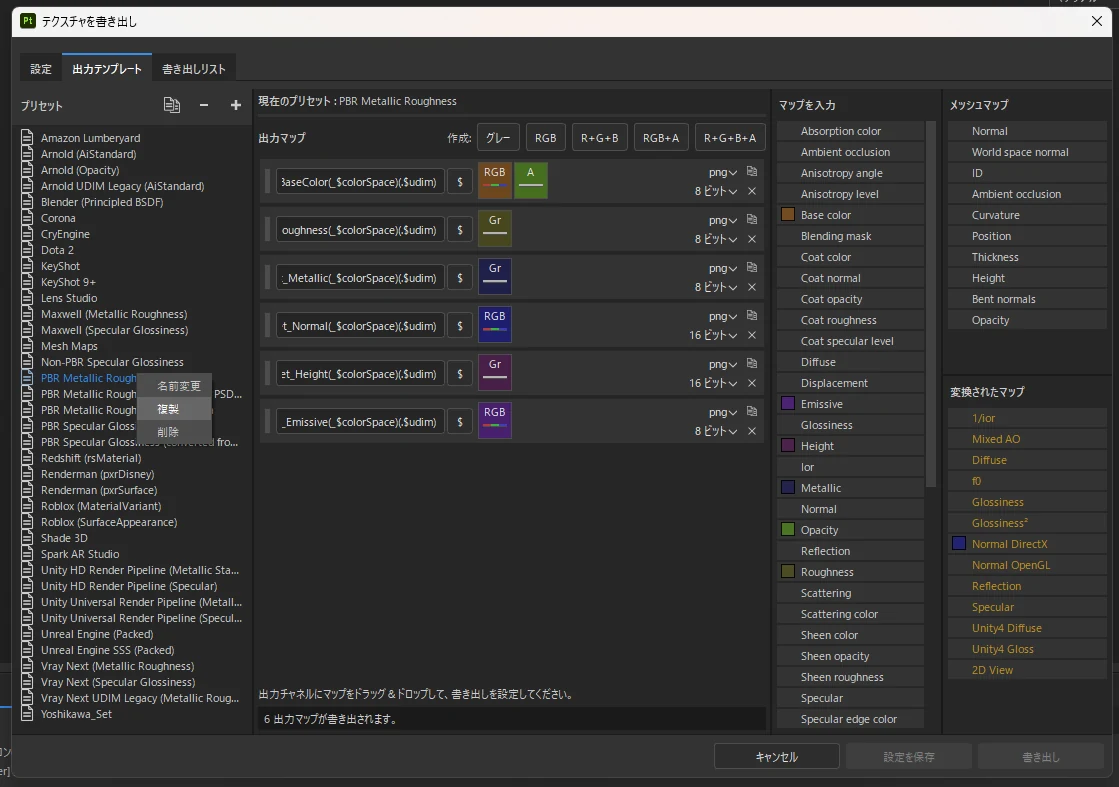Remove preset with the minus icon
The height and width of the screenshot is (787, 1119).
tap(204, 105)
